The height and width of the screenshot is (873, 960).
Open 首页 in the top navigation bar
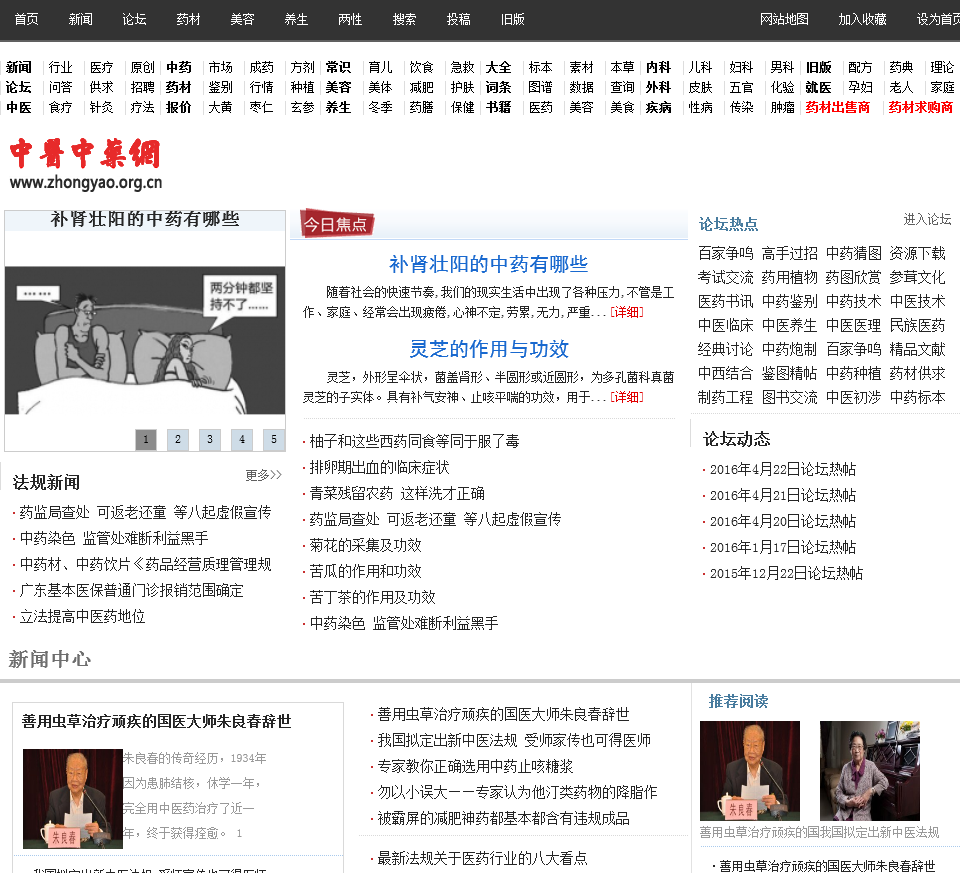(26, 20)
